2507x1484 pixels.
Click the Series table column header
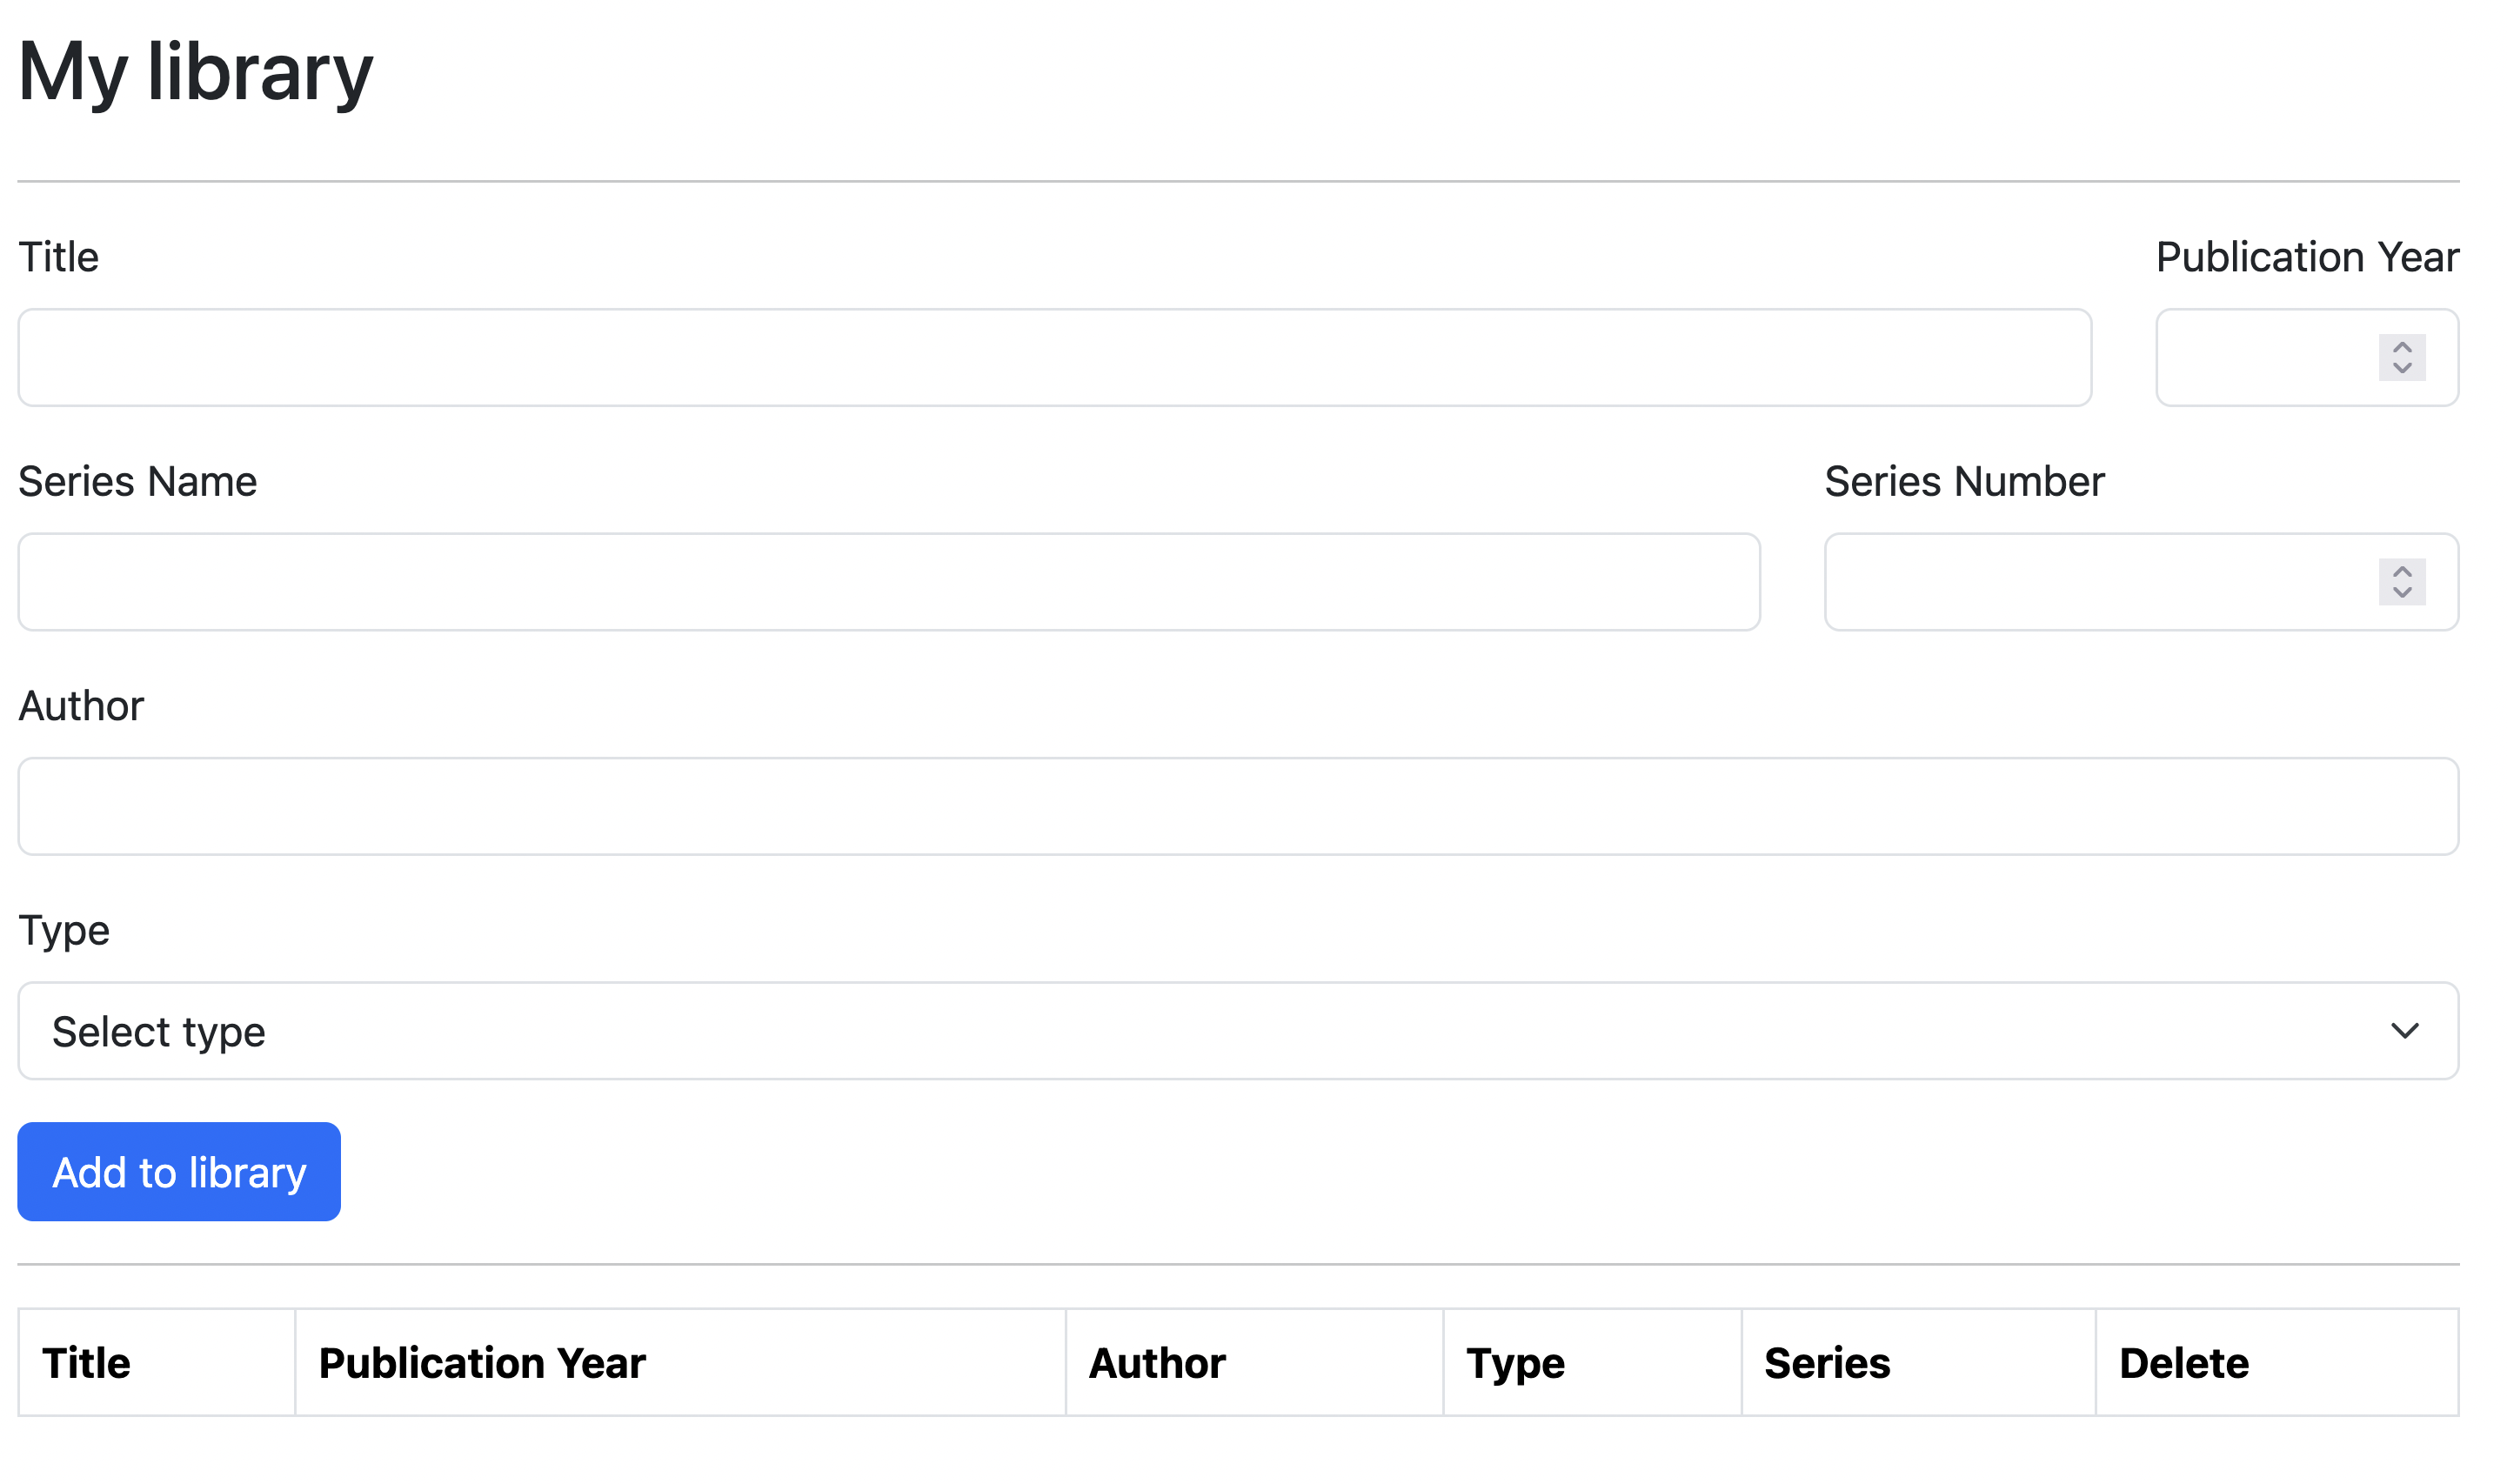[1826, 1363]
